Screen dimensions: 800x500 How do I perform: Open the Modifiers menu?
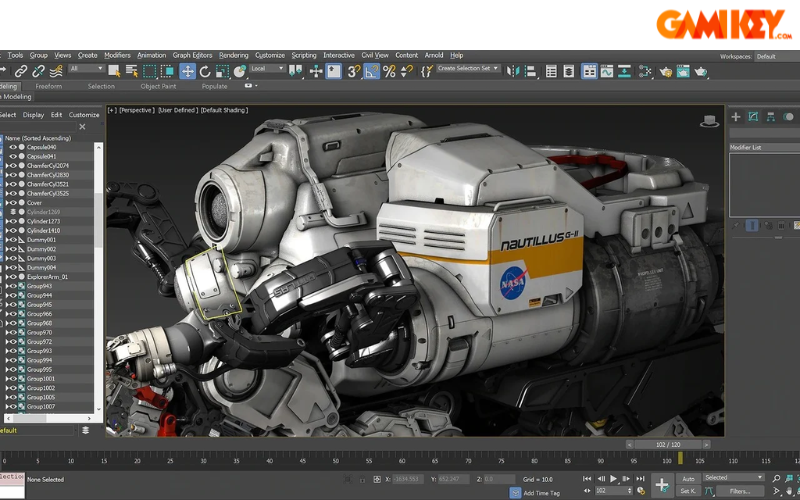[x=117, y=55]
